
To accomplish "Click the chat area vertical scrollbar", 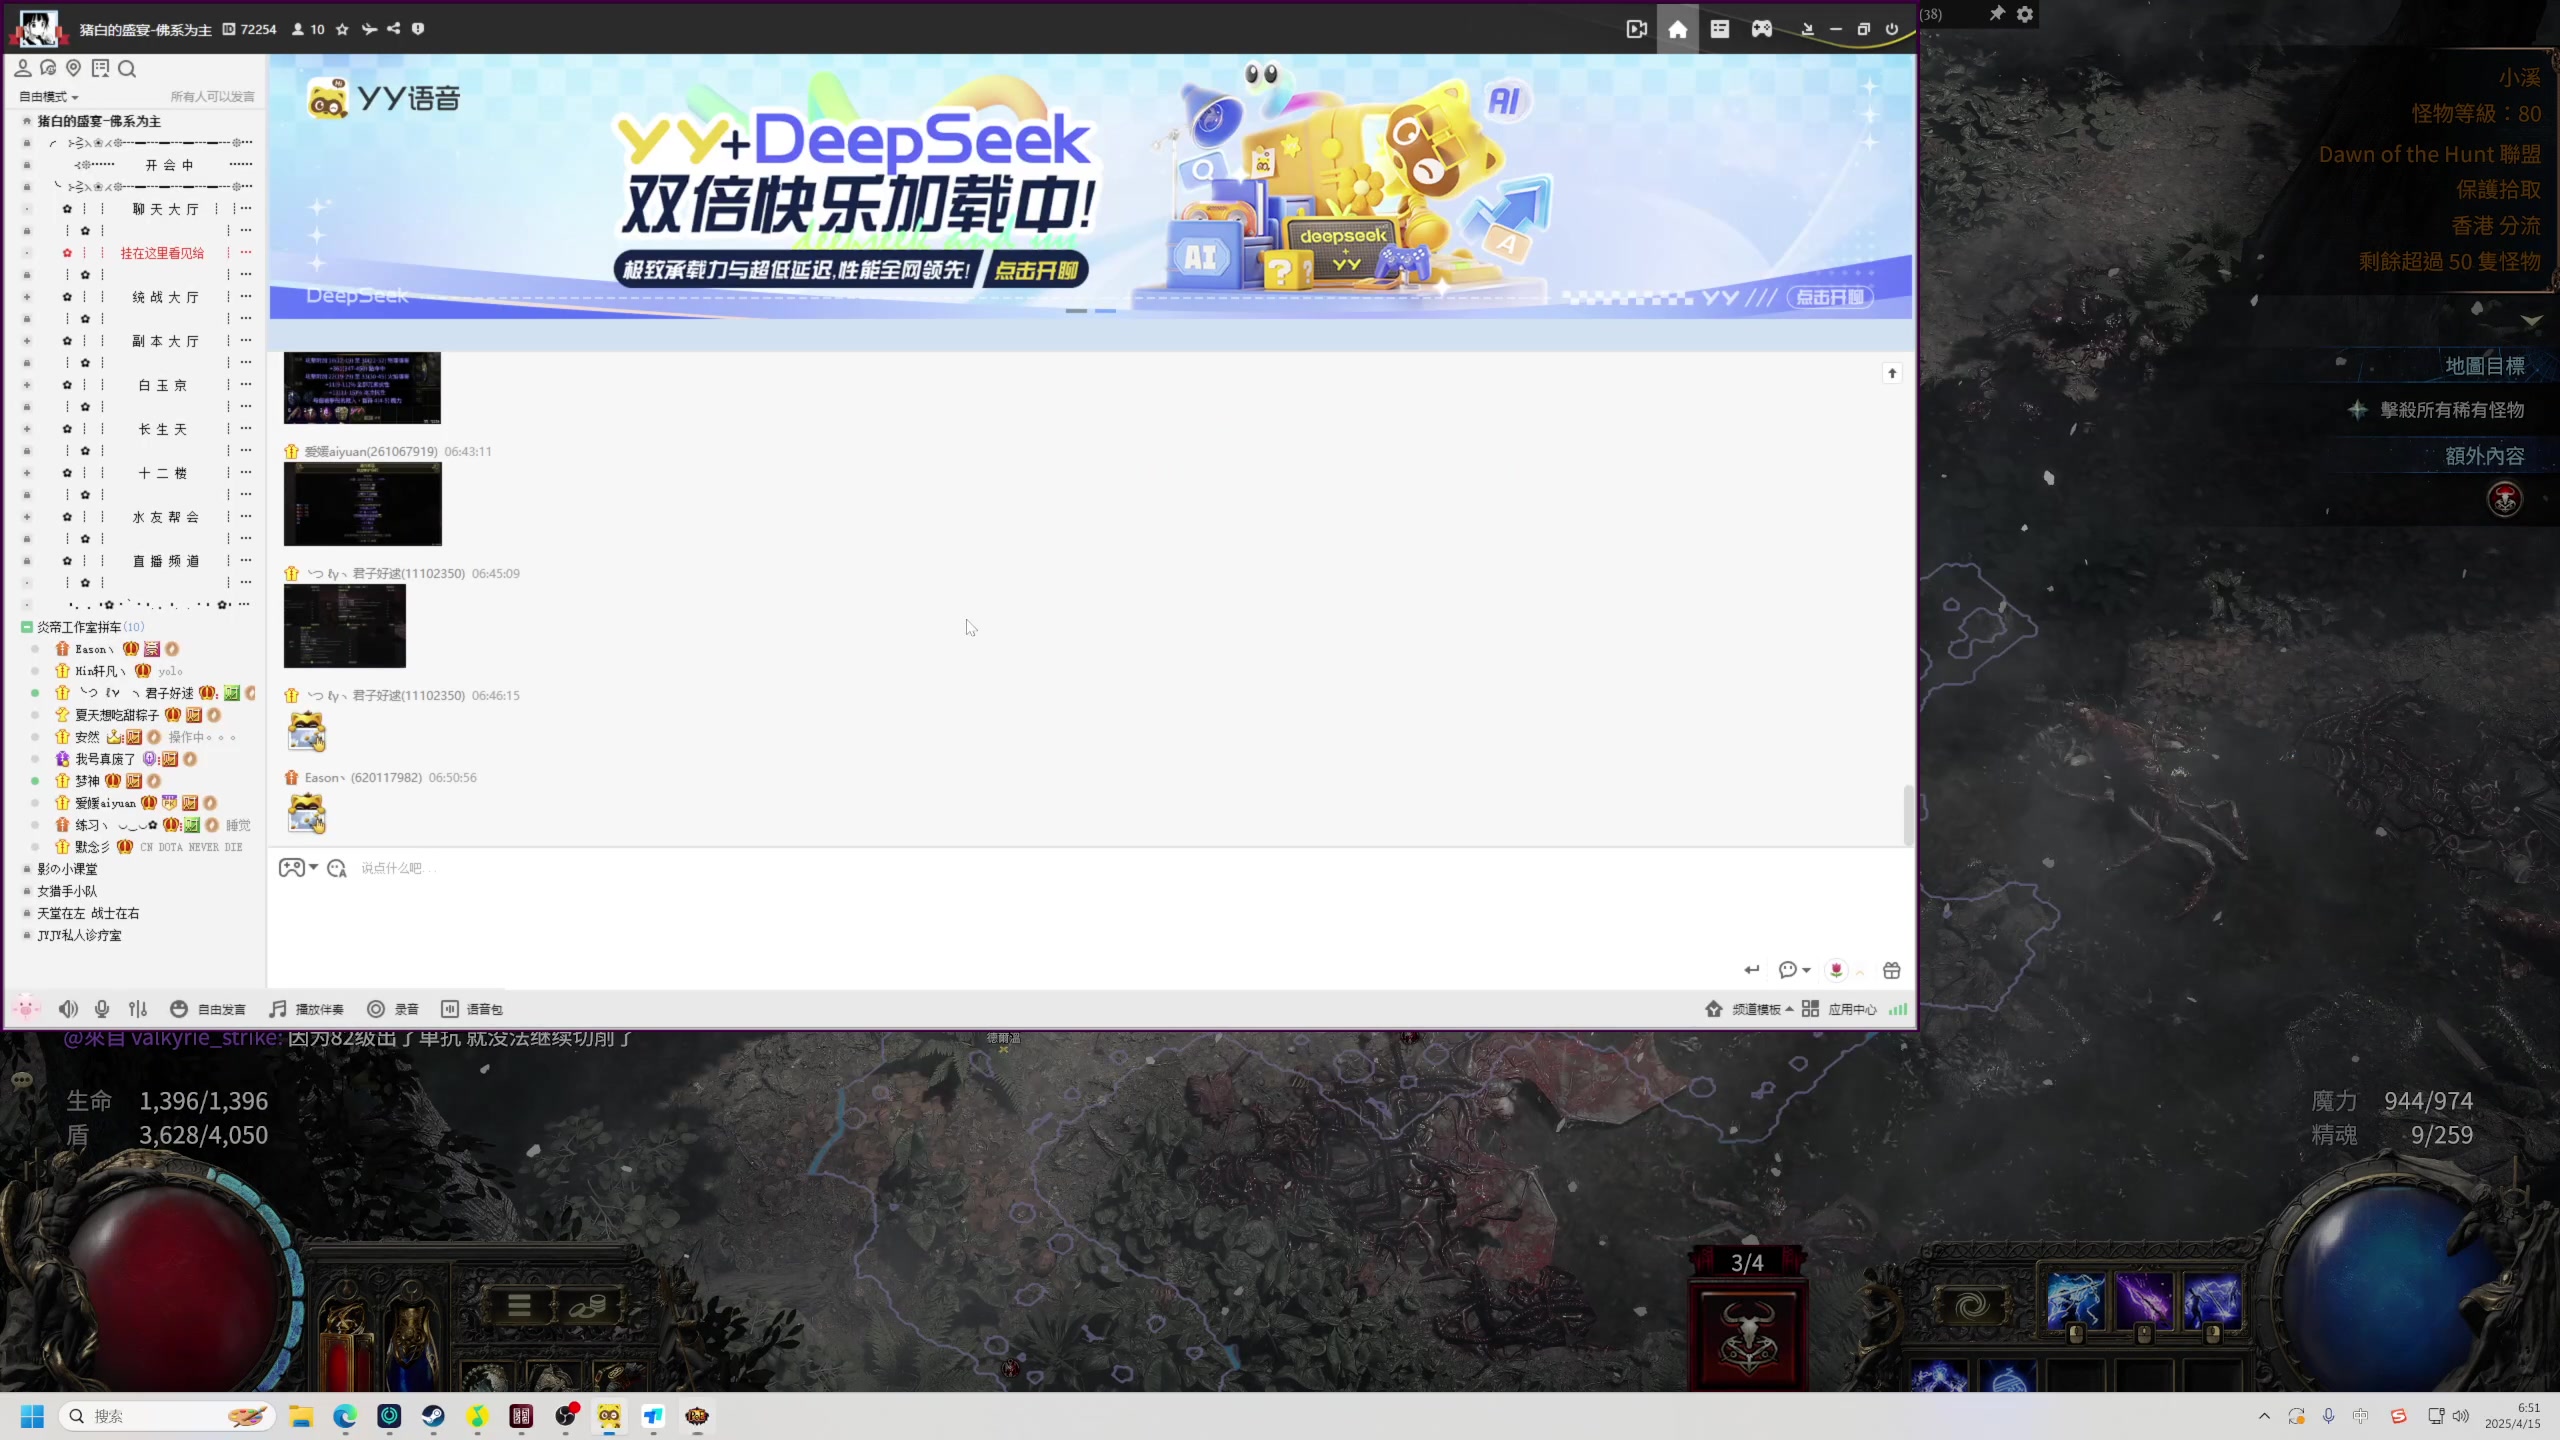I will tap(1908, 815).
